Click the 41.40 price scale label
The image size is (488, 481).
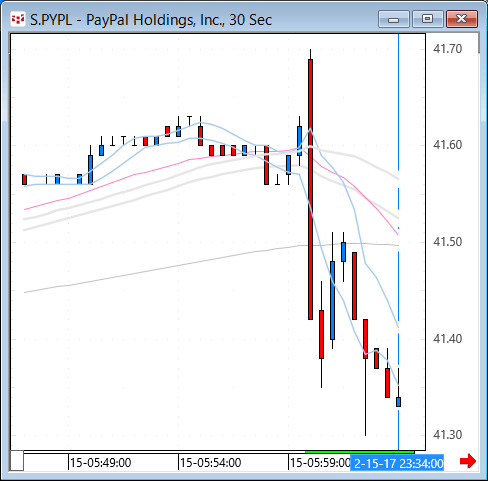point(447,339)
